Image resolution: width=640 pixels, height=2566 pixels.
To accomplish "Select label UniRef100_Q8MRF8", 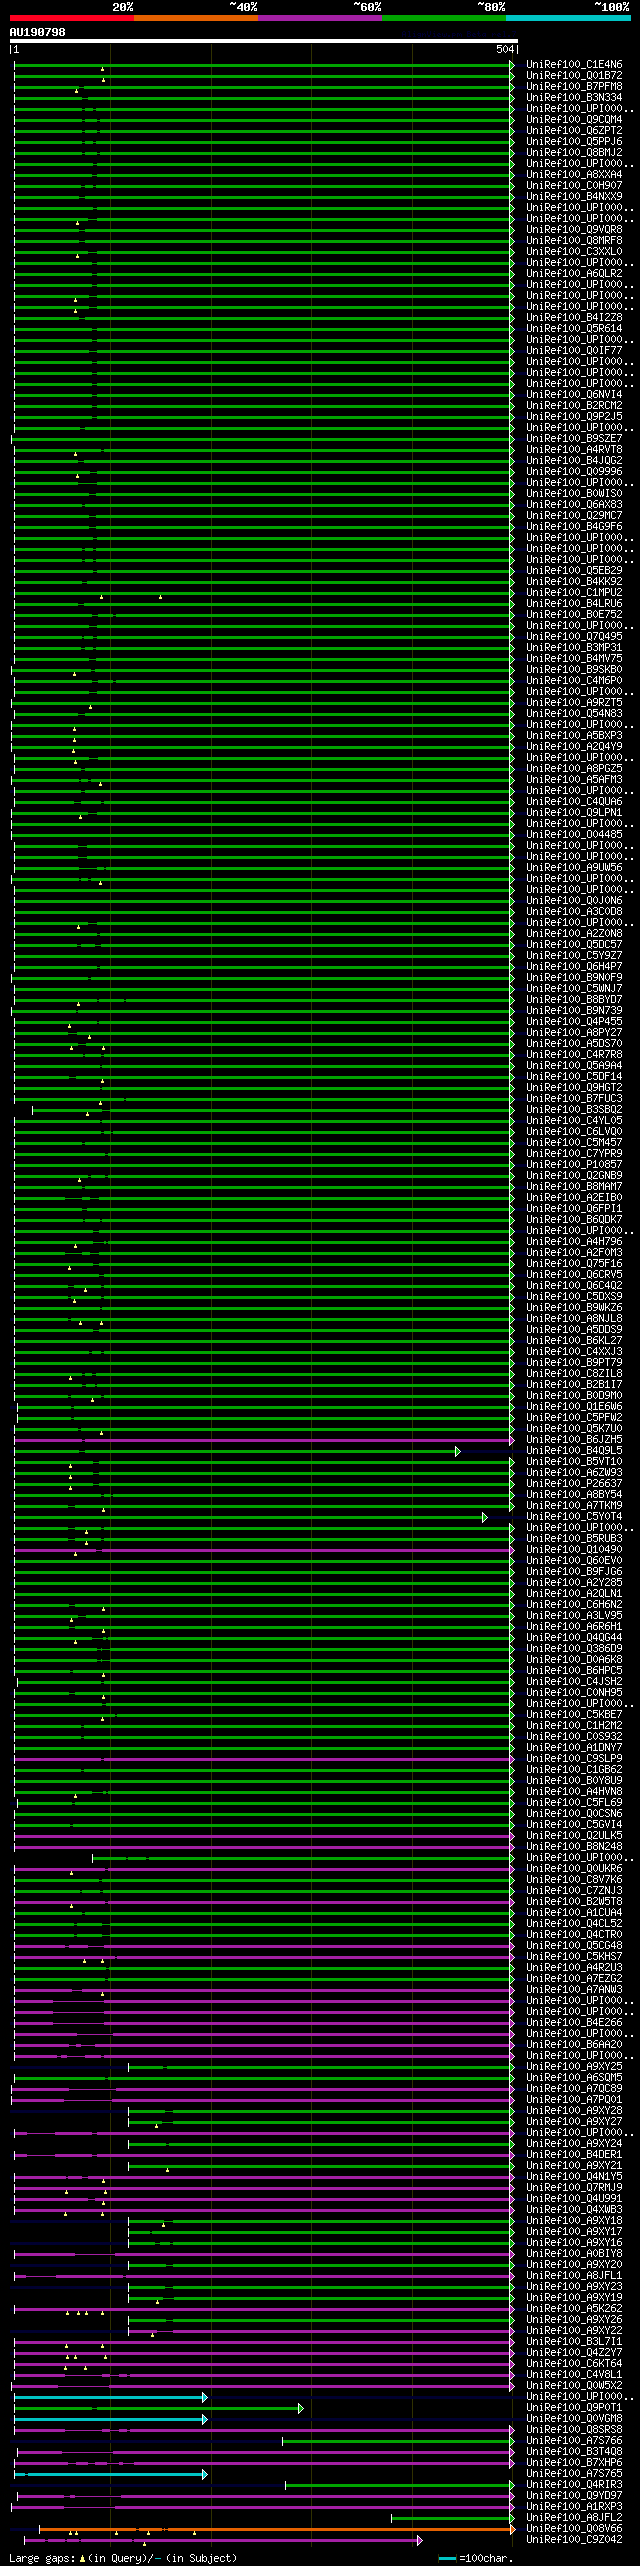I will pyautogui.click(x=574, y=241).
